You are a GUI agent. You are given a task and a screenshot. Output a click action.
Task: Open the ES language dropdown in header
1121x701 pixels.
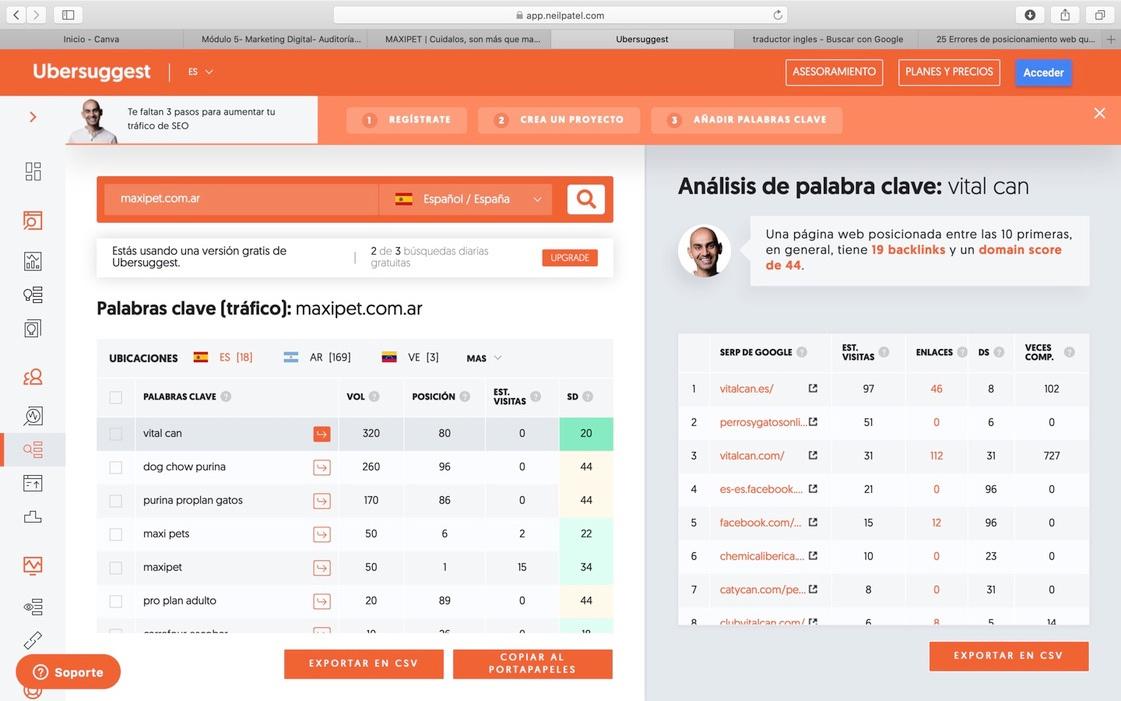[x=201, y=72]
